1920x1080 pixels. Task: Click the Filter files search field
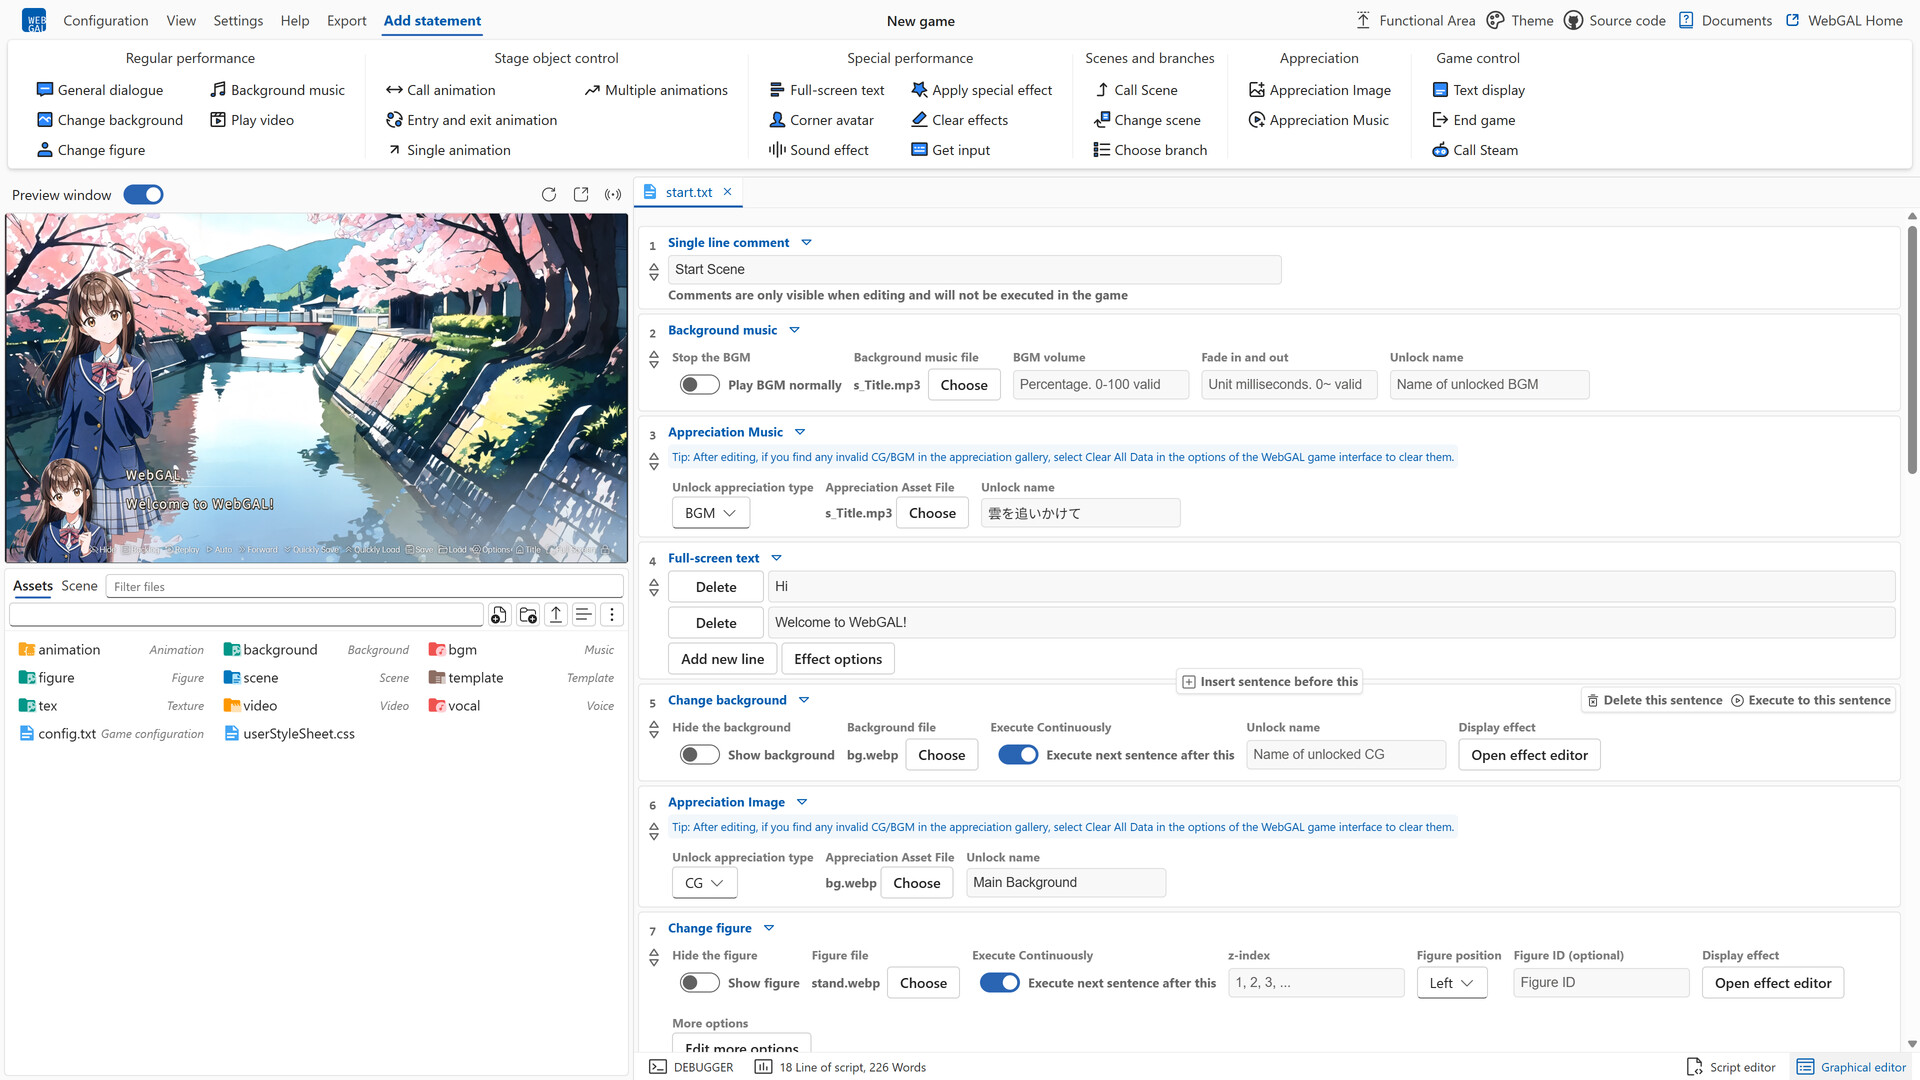[x=365, y=587]
